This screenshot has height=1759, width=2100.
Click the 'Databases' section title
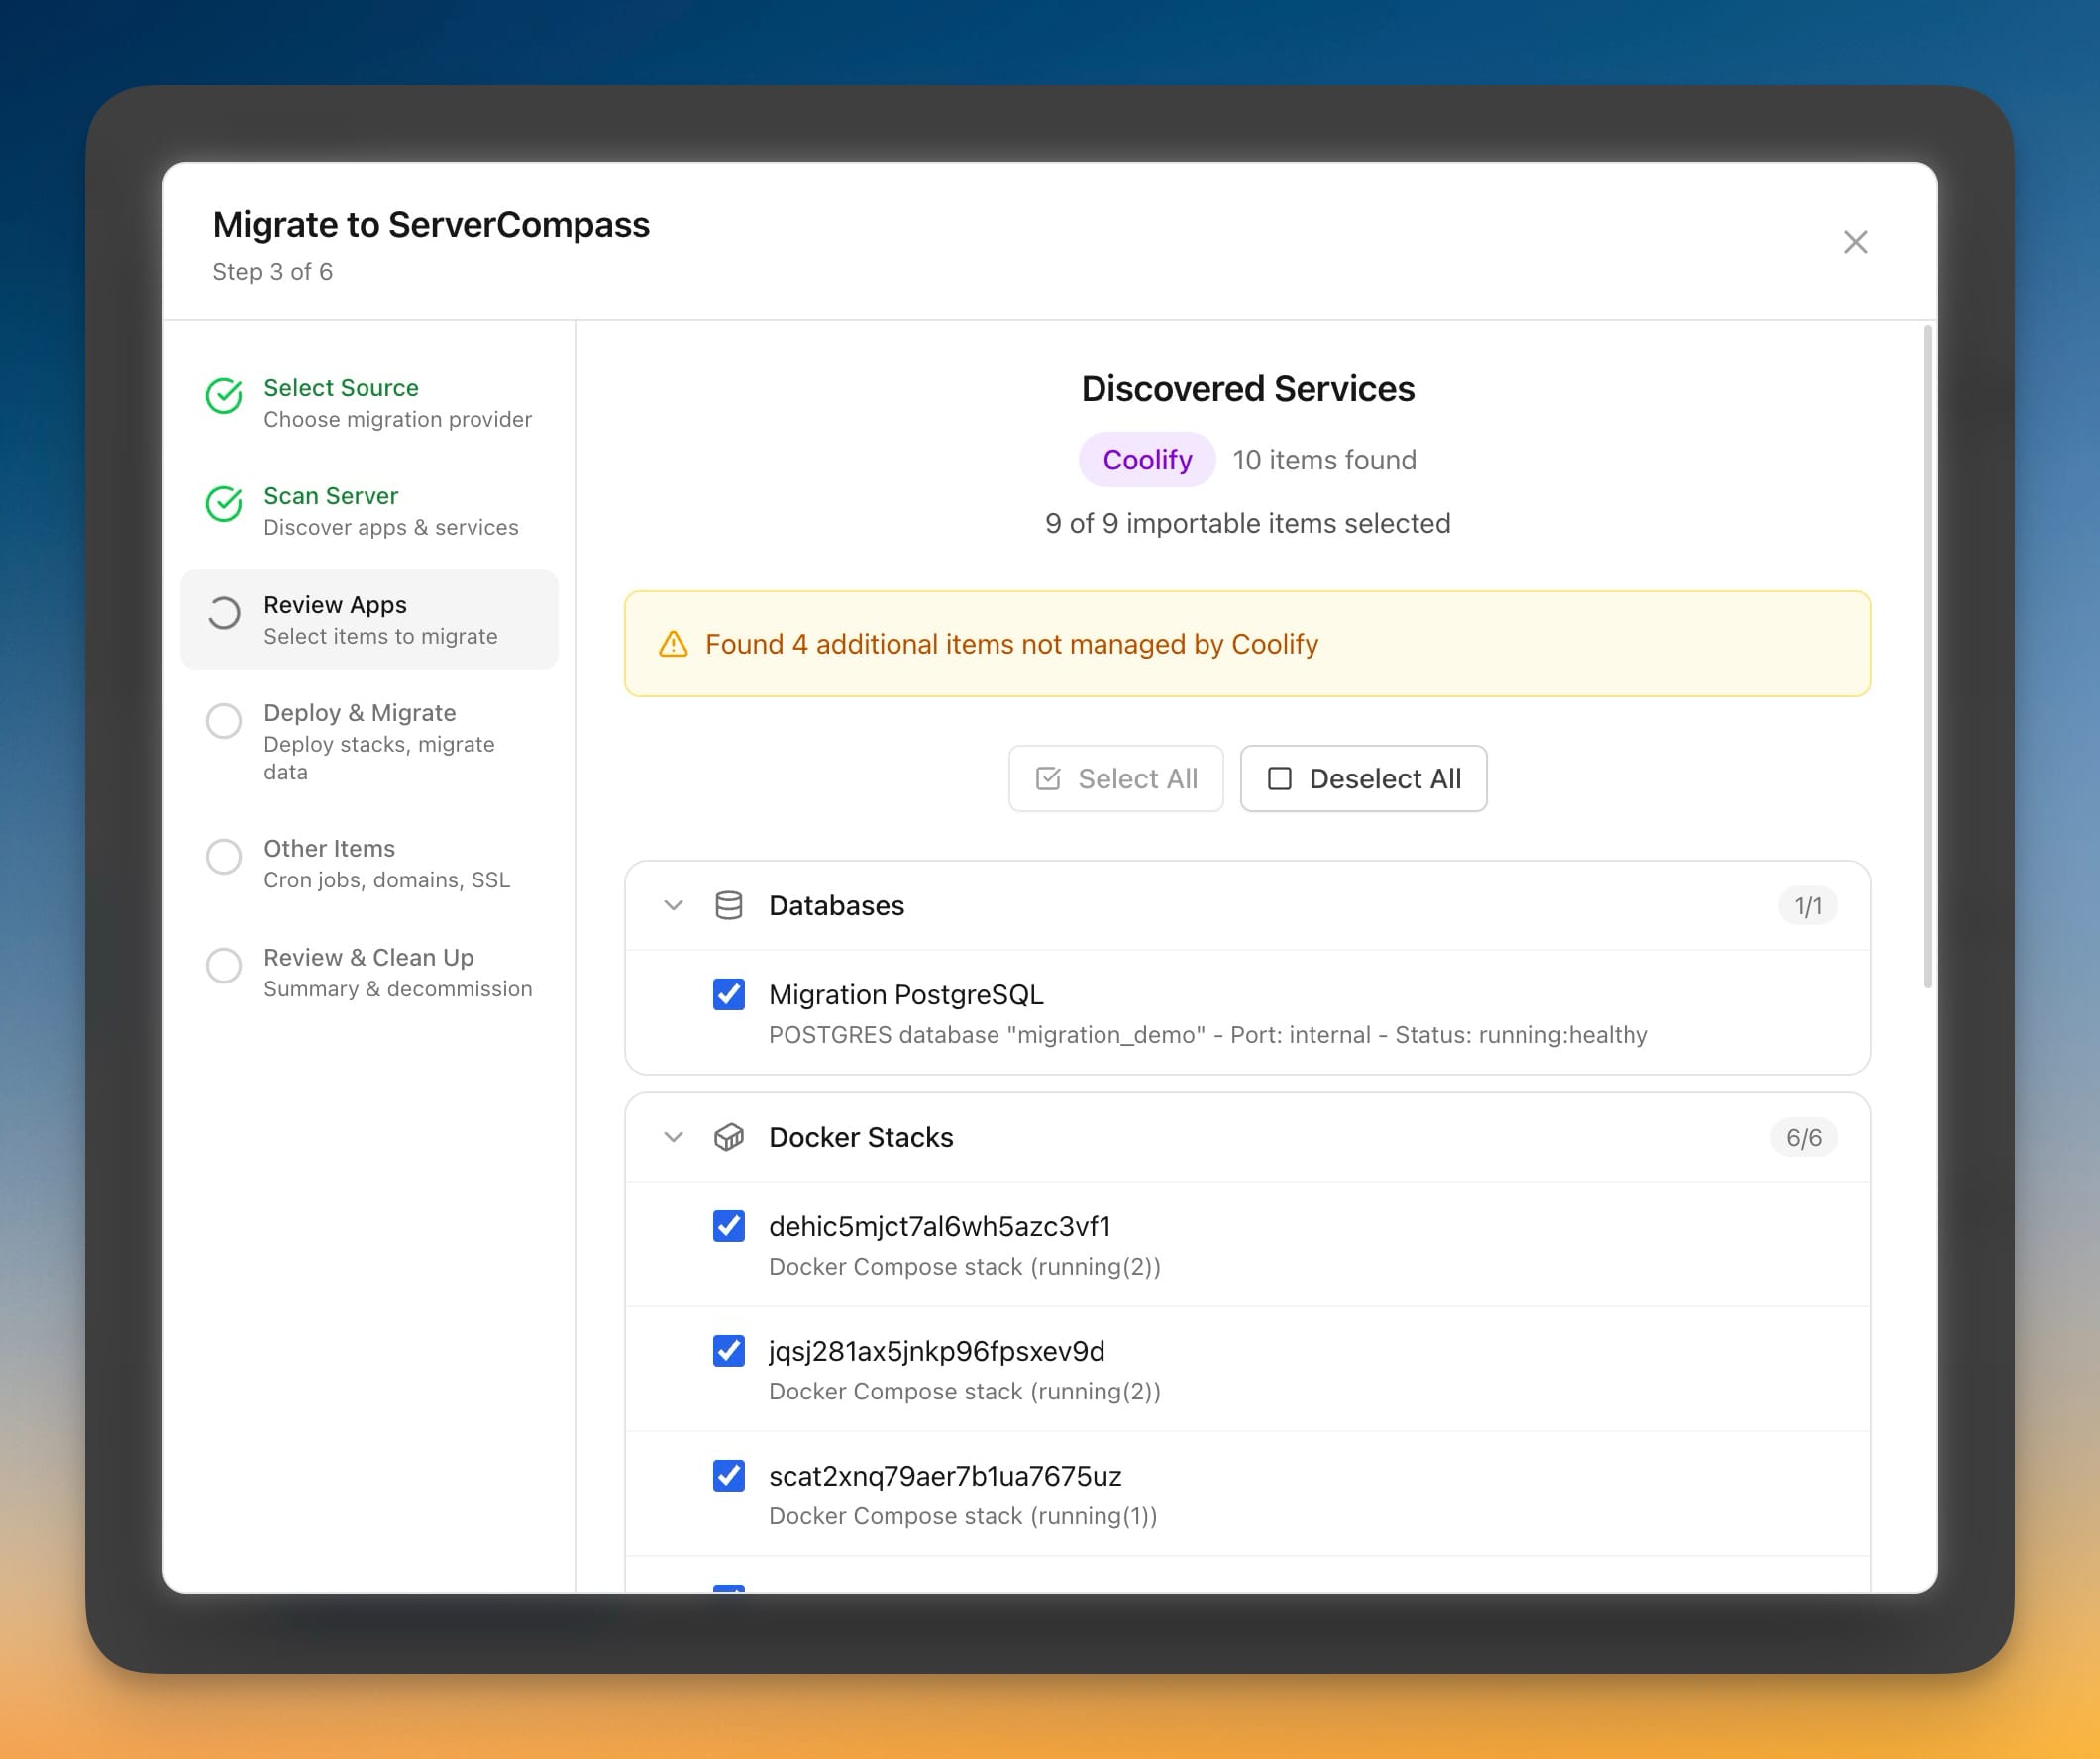click(x=836, y=906)
